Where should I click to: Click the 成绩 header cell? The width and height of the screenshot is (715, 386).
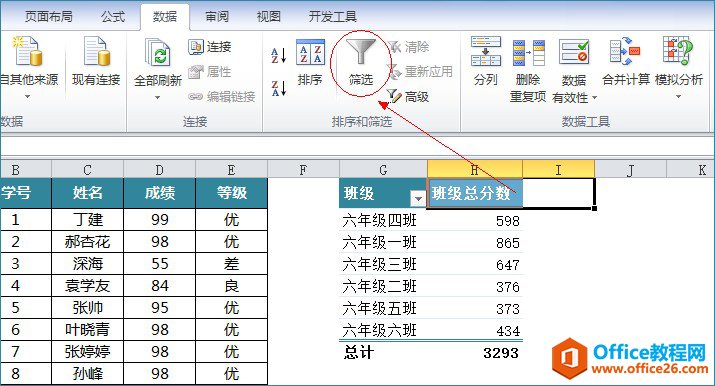(160, 193)
